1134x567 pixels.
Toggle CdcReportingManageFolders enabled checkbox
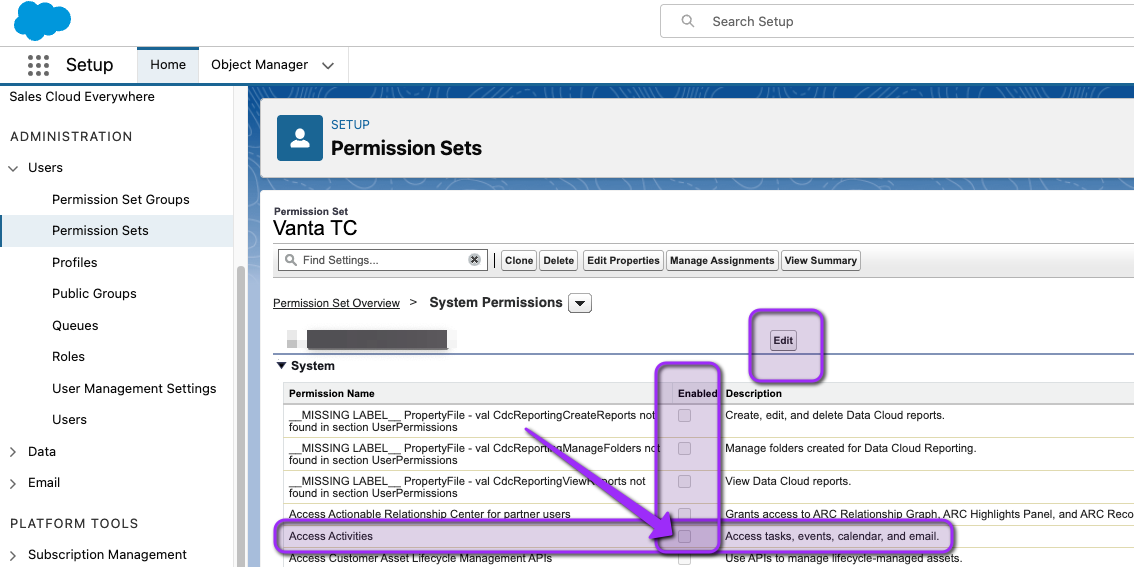click(x=684, y=448)
